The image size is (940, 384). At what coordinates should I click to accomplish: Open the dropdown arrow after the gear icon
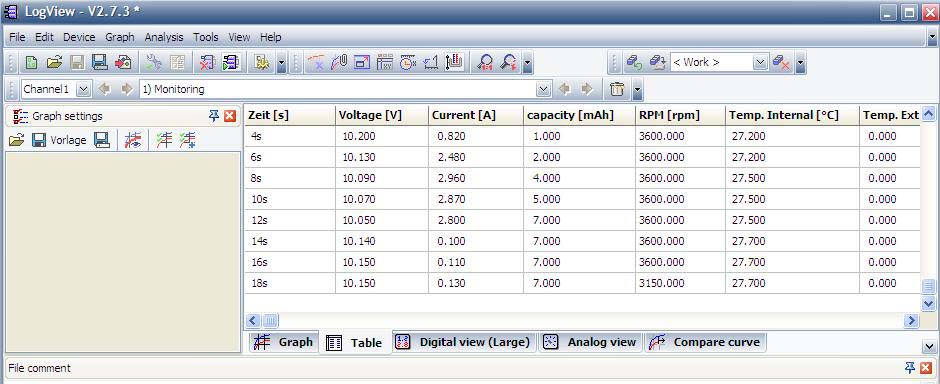click(x=282, y=63)
